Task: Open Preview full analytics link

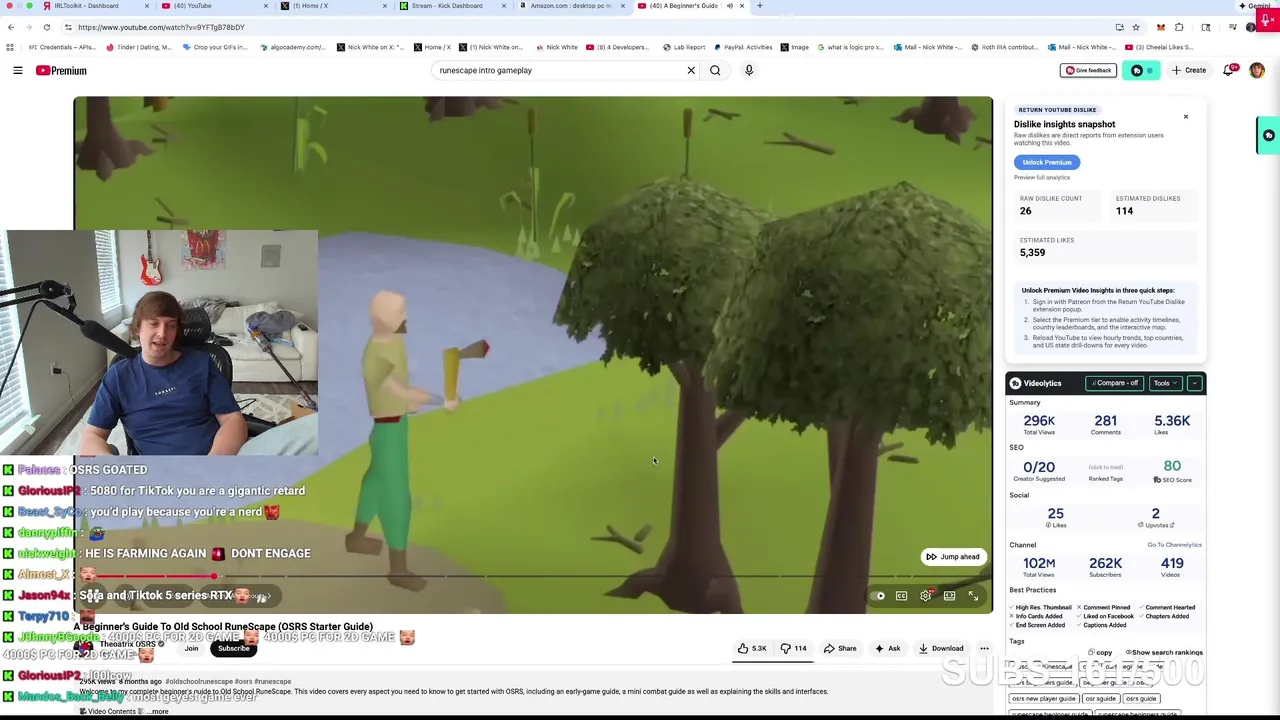Action: 1042,177
